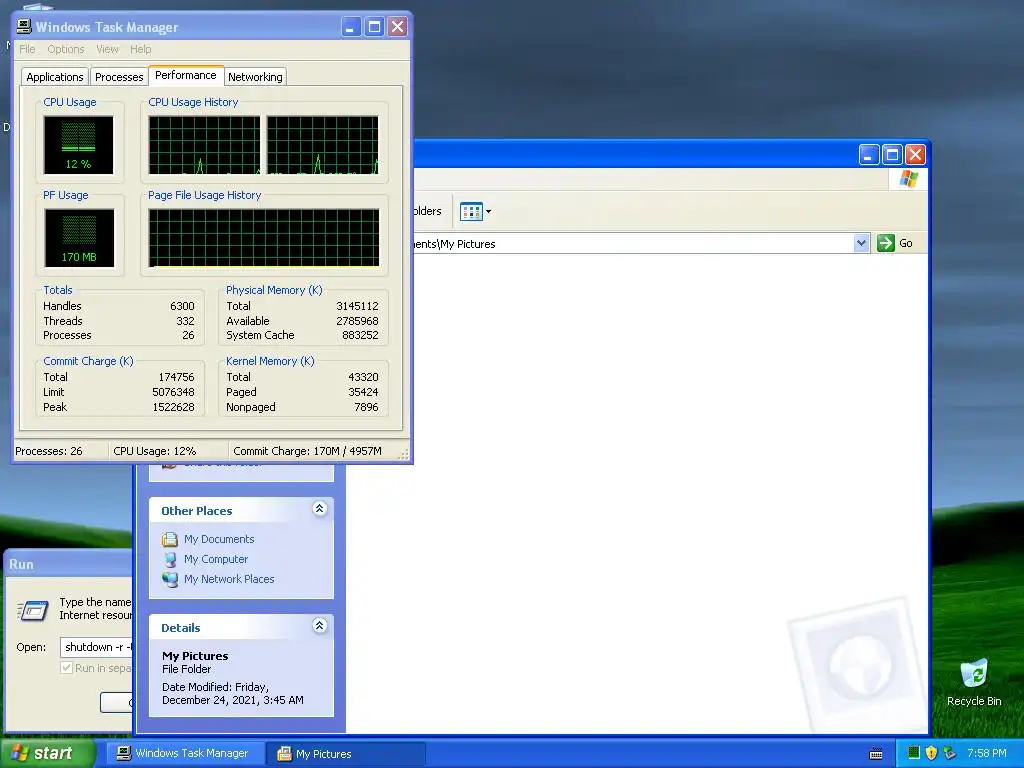Open the Recycle Bin desktop icon

pos(974,683)
